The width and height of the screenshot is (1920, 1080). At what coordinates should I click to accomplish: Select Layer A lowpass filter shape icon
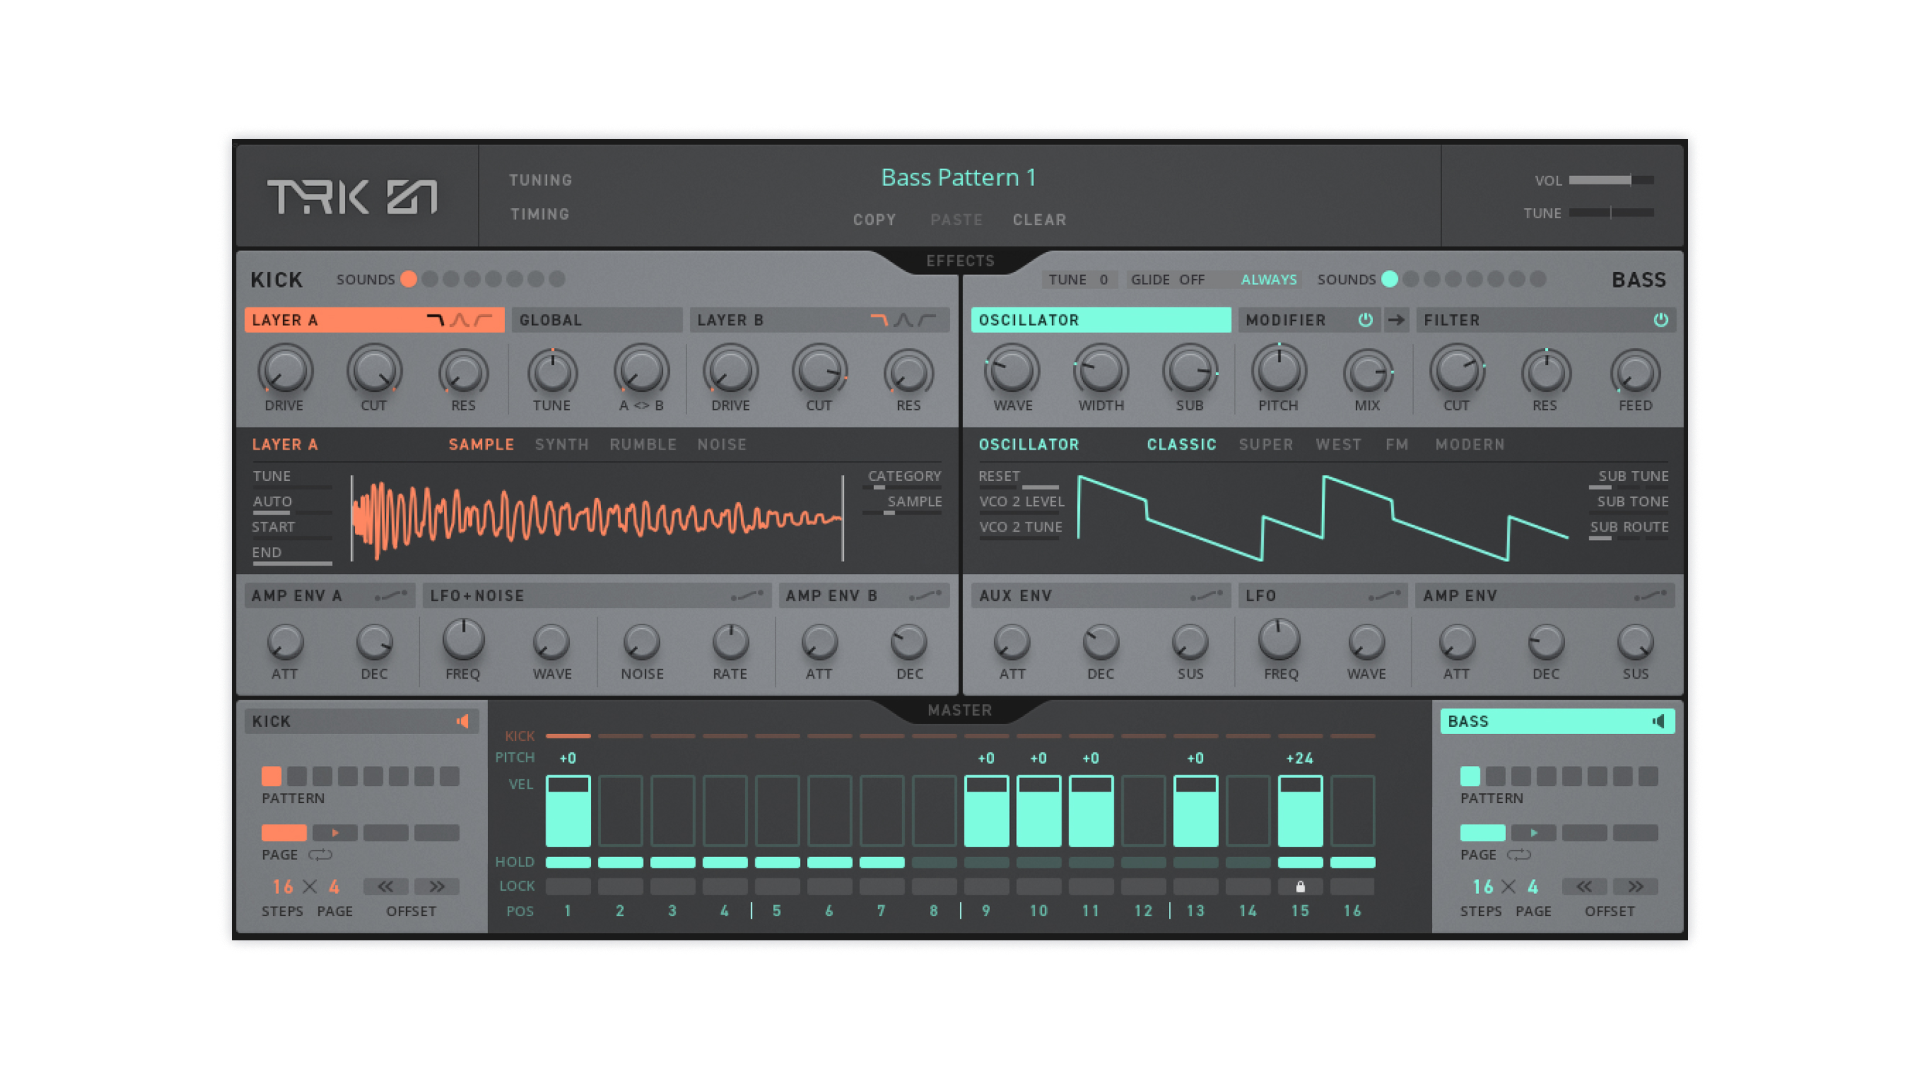(435, 320)
